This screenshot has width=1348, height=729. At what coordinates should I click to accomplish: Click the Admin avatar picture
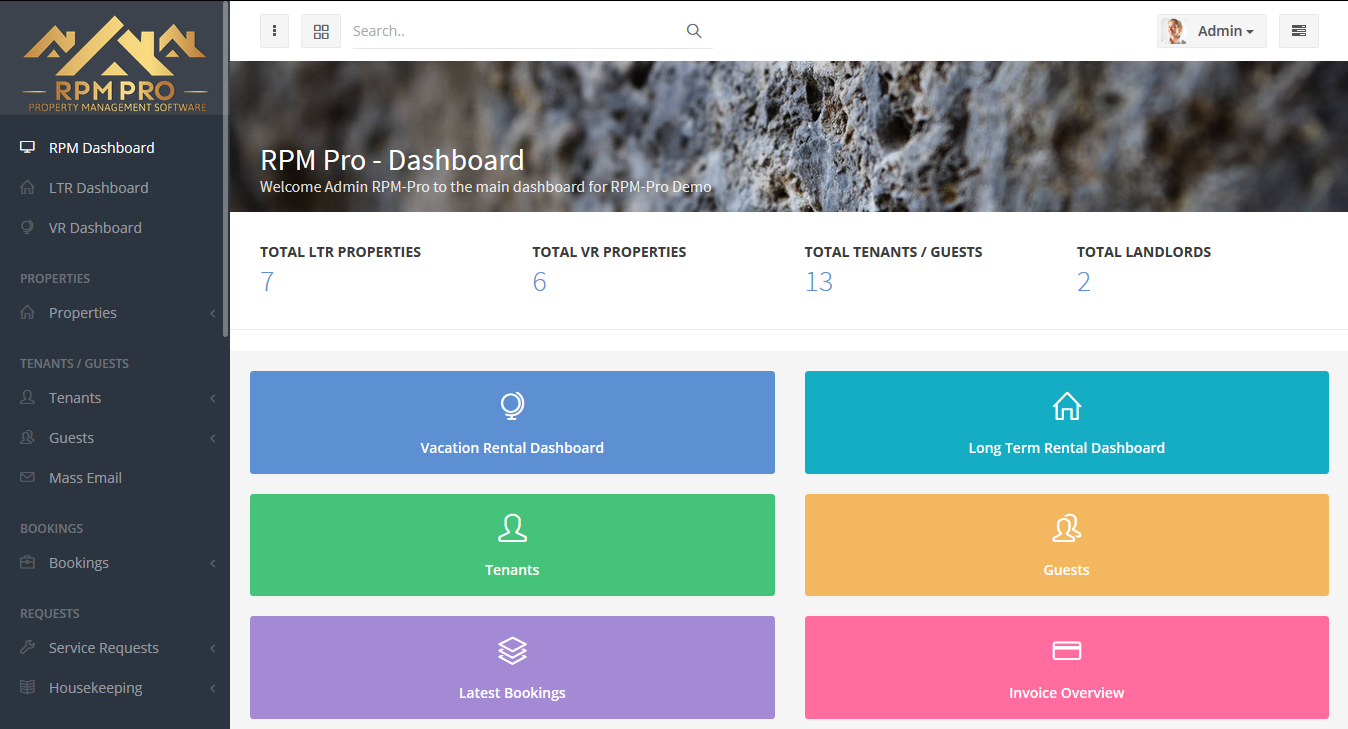[1174, 31]
